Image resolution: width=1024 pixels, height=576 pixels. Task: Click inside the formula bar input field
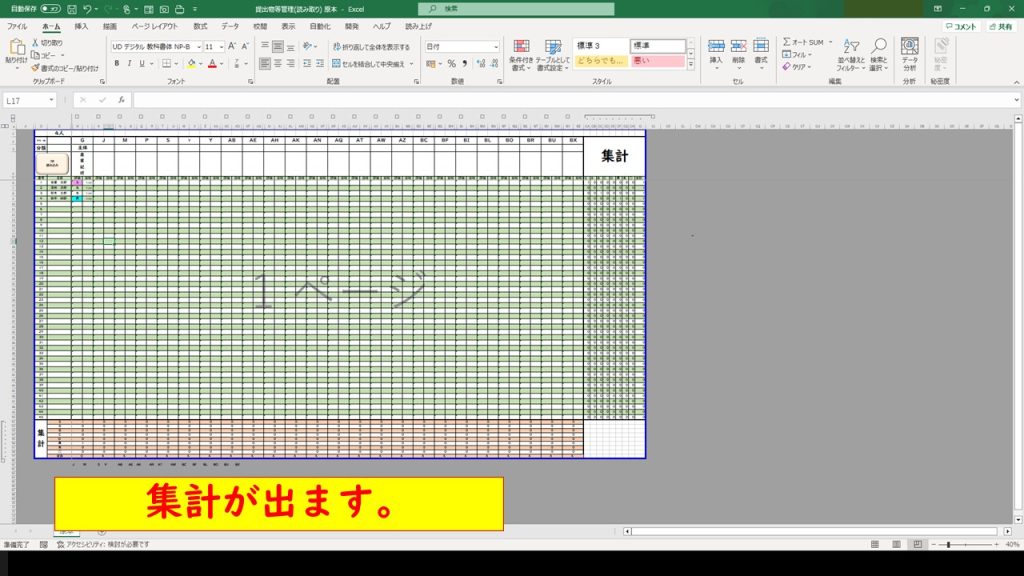(500, 100)
